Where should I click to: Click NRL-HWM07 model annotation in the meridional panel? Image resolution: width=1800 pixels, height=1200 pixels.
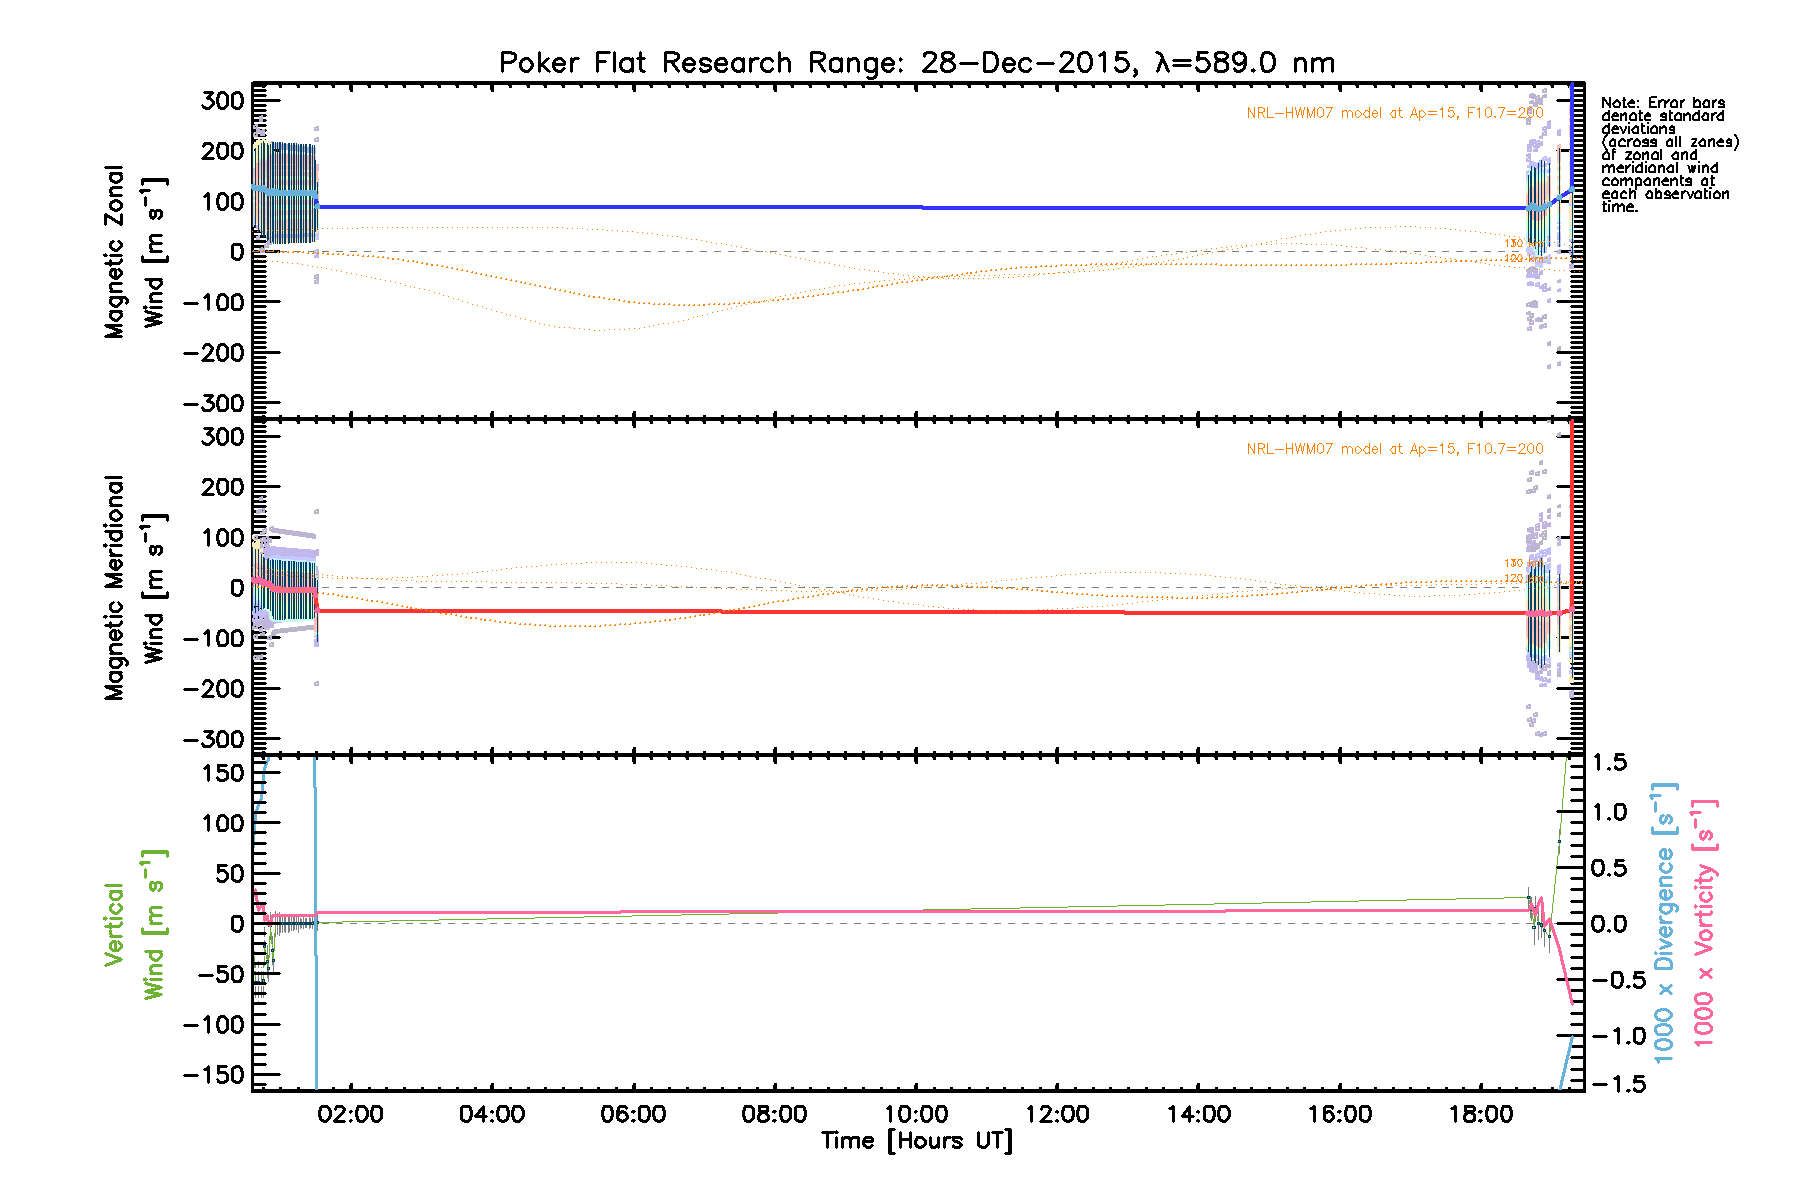pos(1394,449)
